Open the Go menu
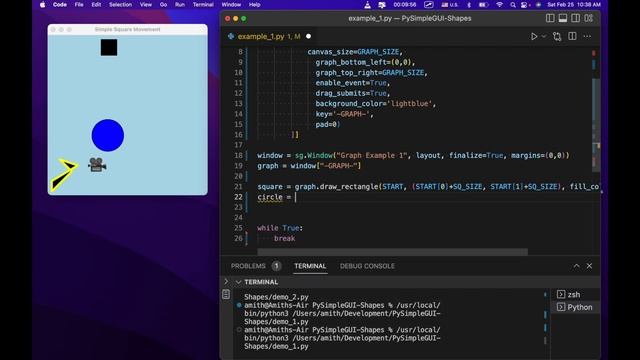 (x=163, y=5)
